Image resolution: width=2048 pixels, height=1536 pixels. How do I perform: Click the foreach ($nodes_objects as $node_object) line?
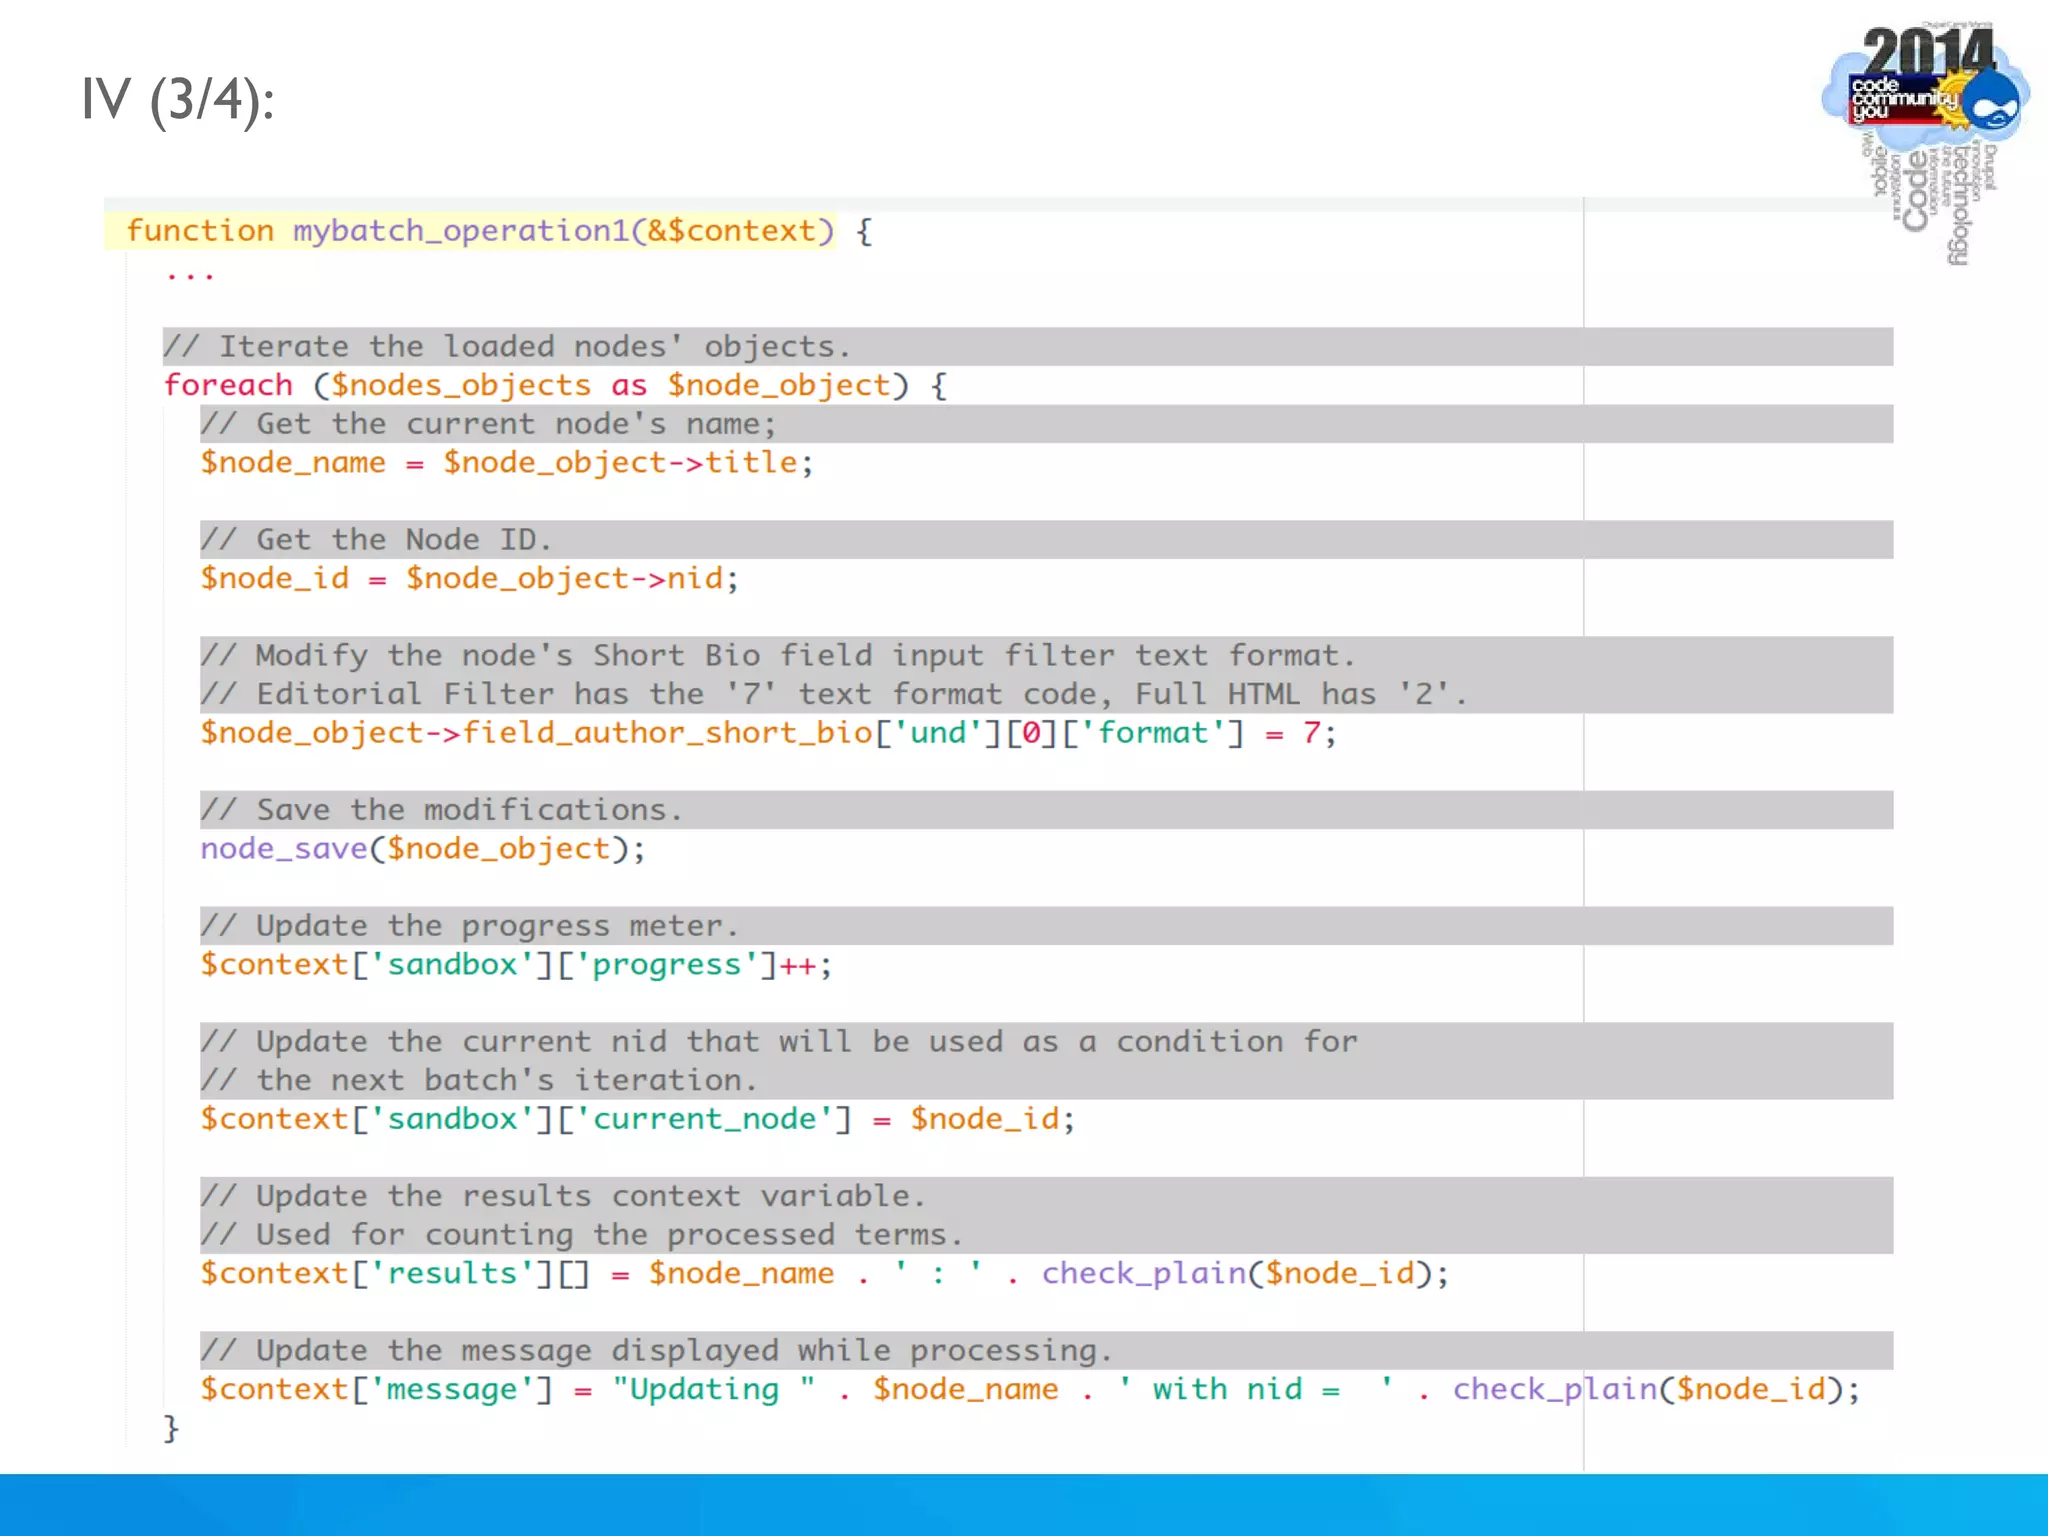(555, 386)
